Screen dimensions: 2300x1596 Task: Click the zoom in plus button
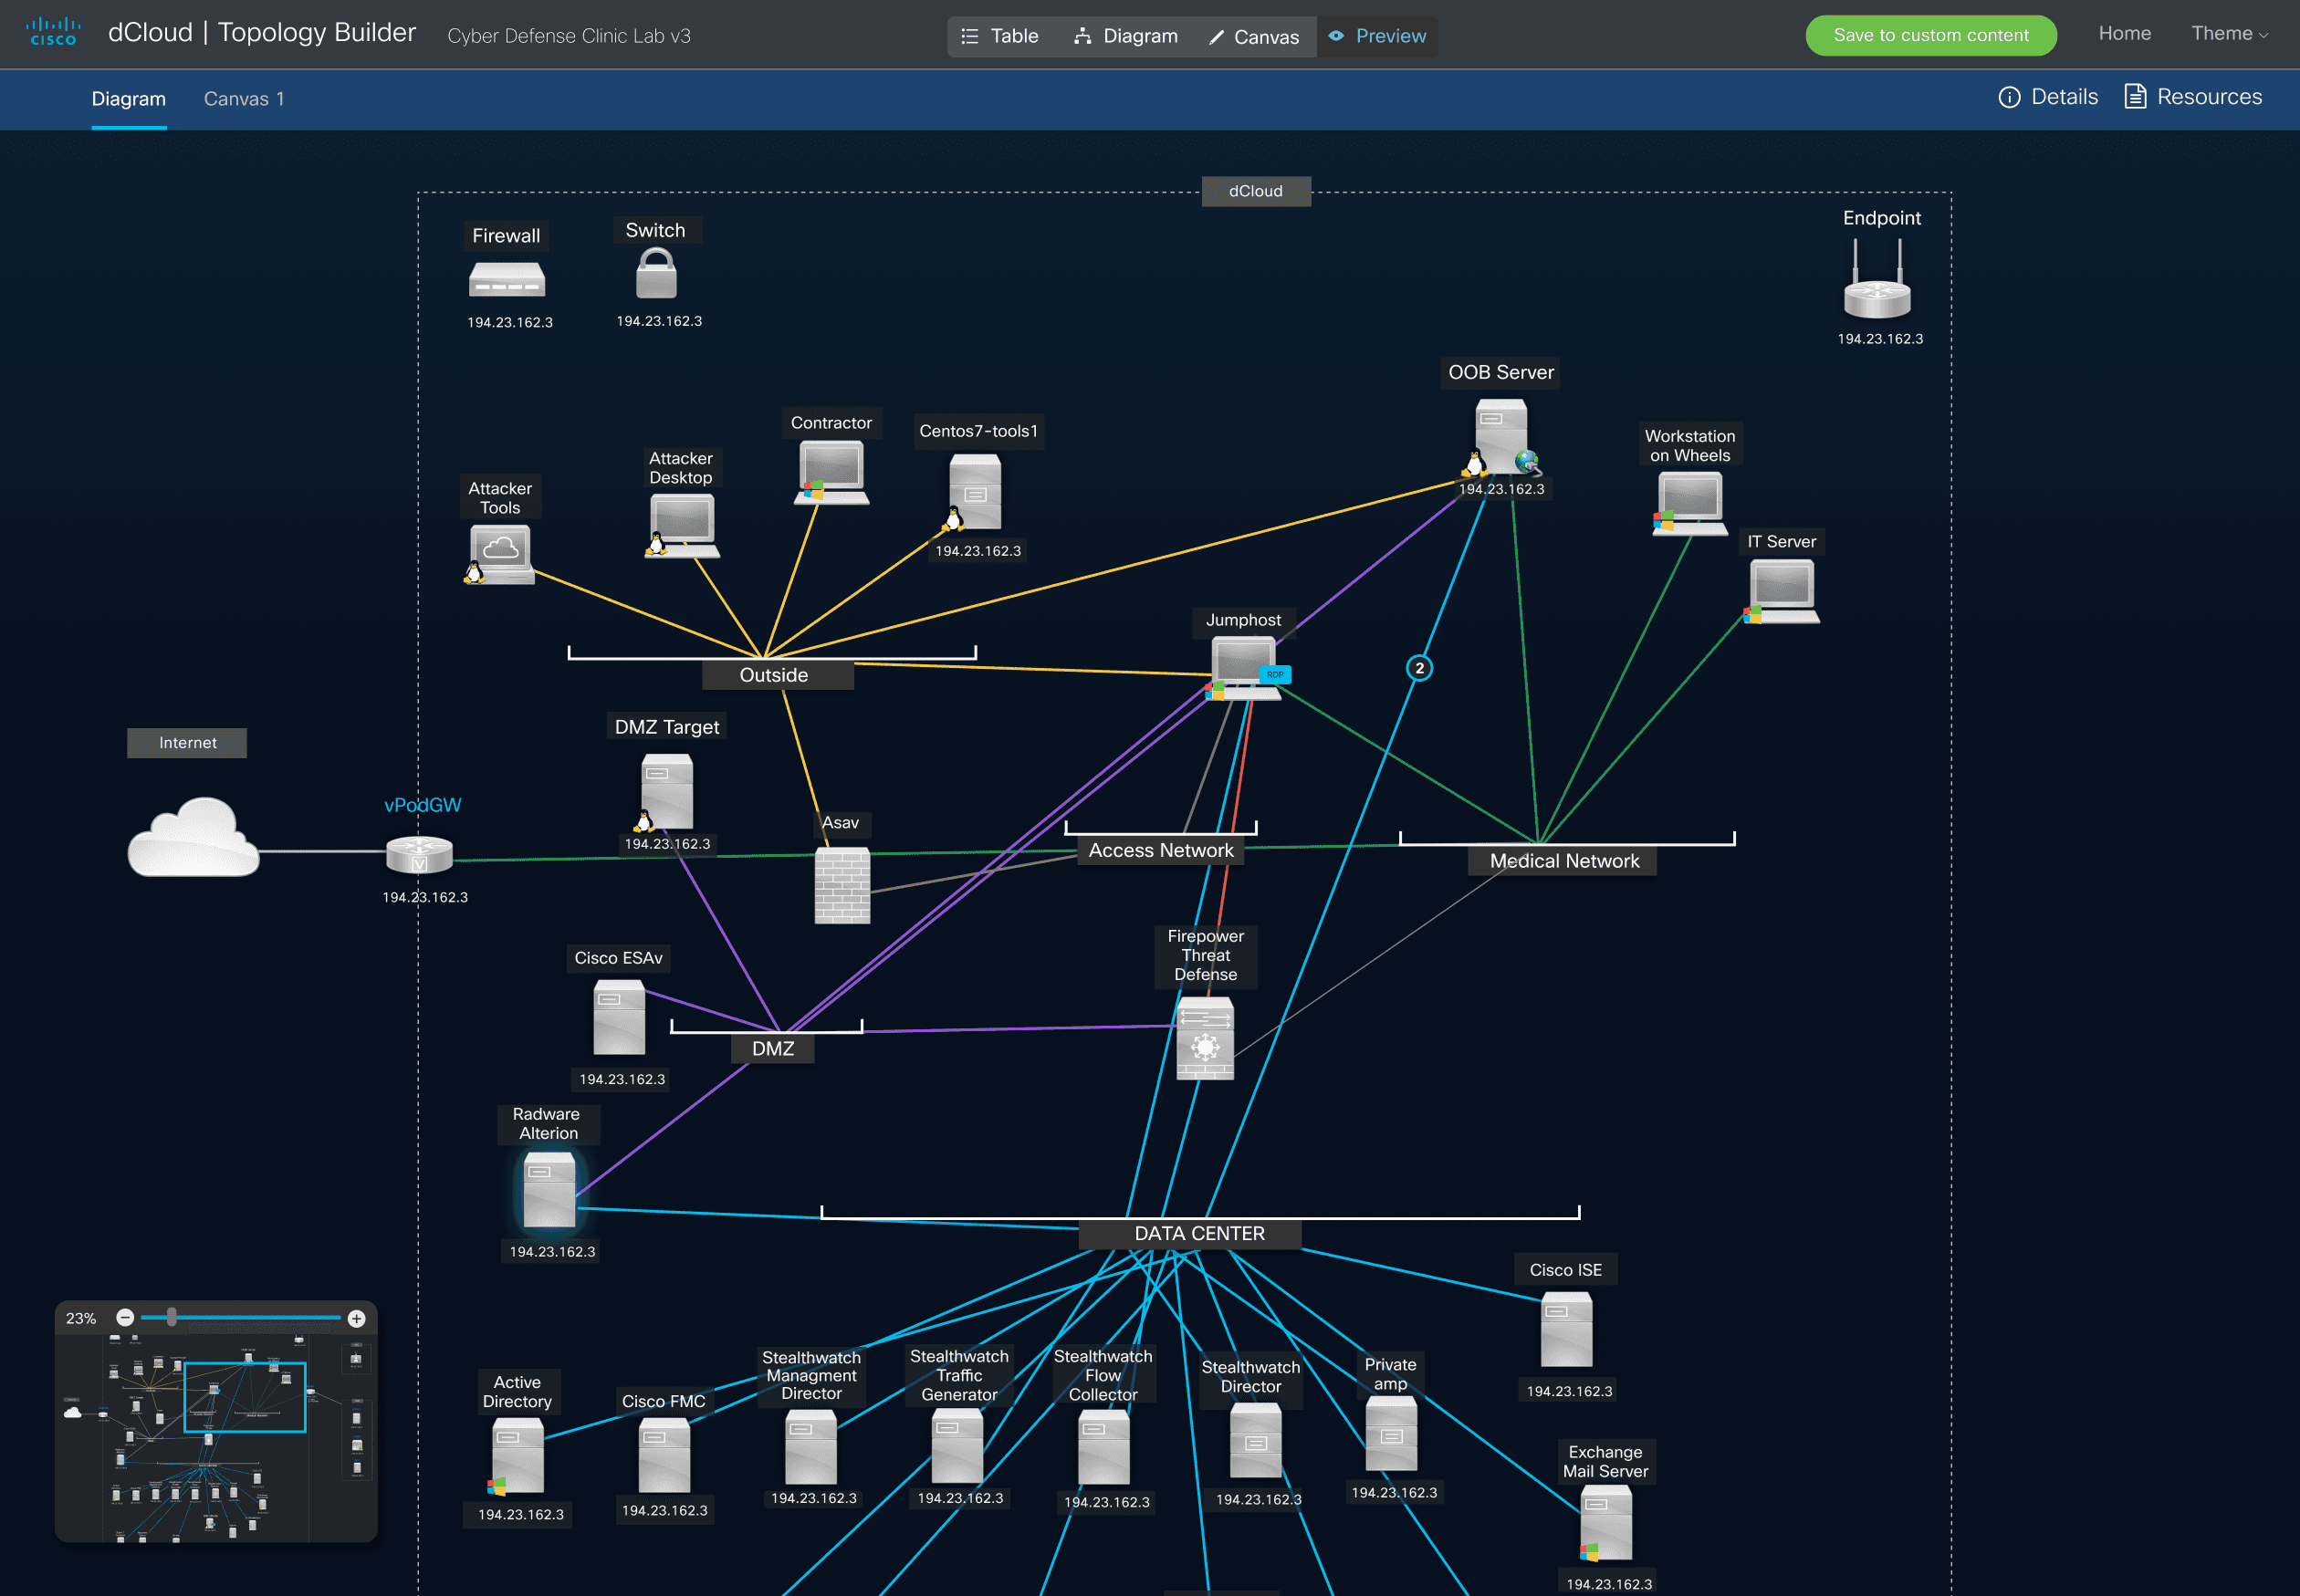356,1319
